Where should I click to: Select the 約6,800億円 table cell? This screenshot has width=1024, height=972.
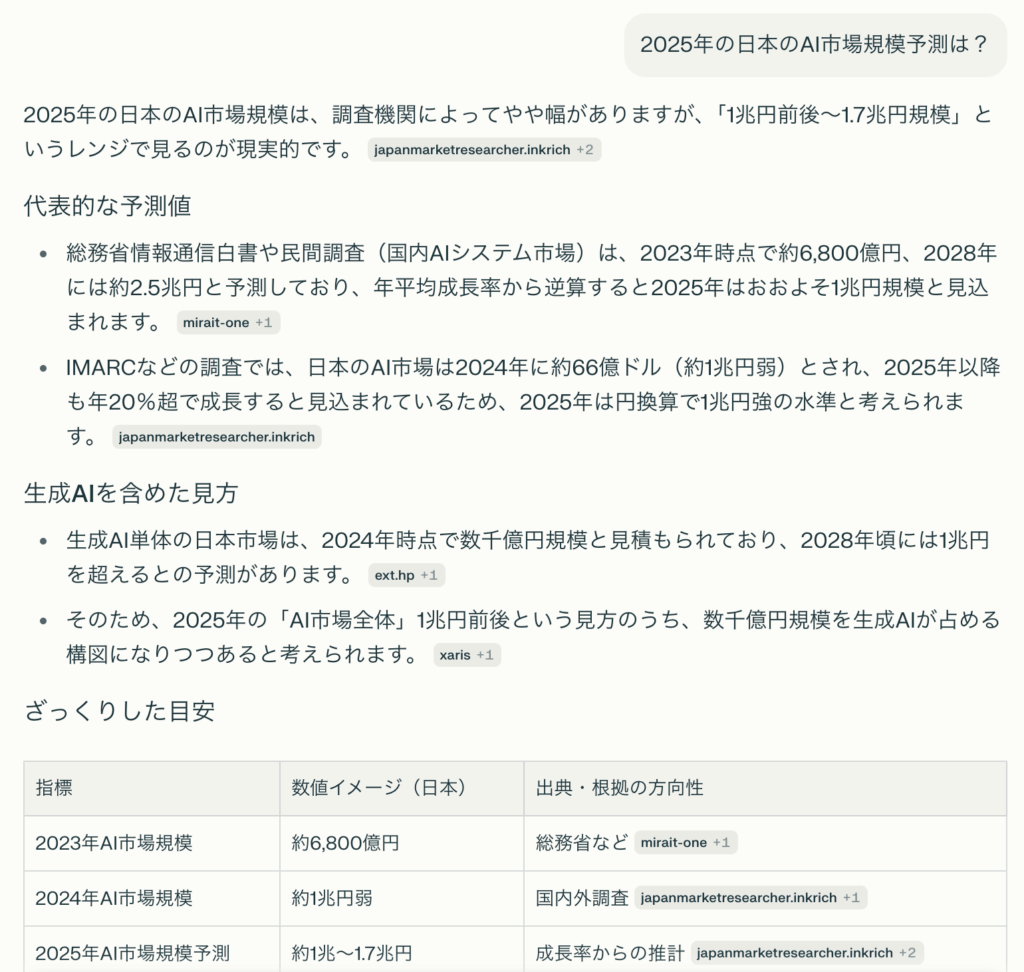click(x=345, y=843)
